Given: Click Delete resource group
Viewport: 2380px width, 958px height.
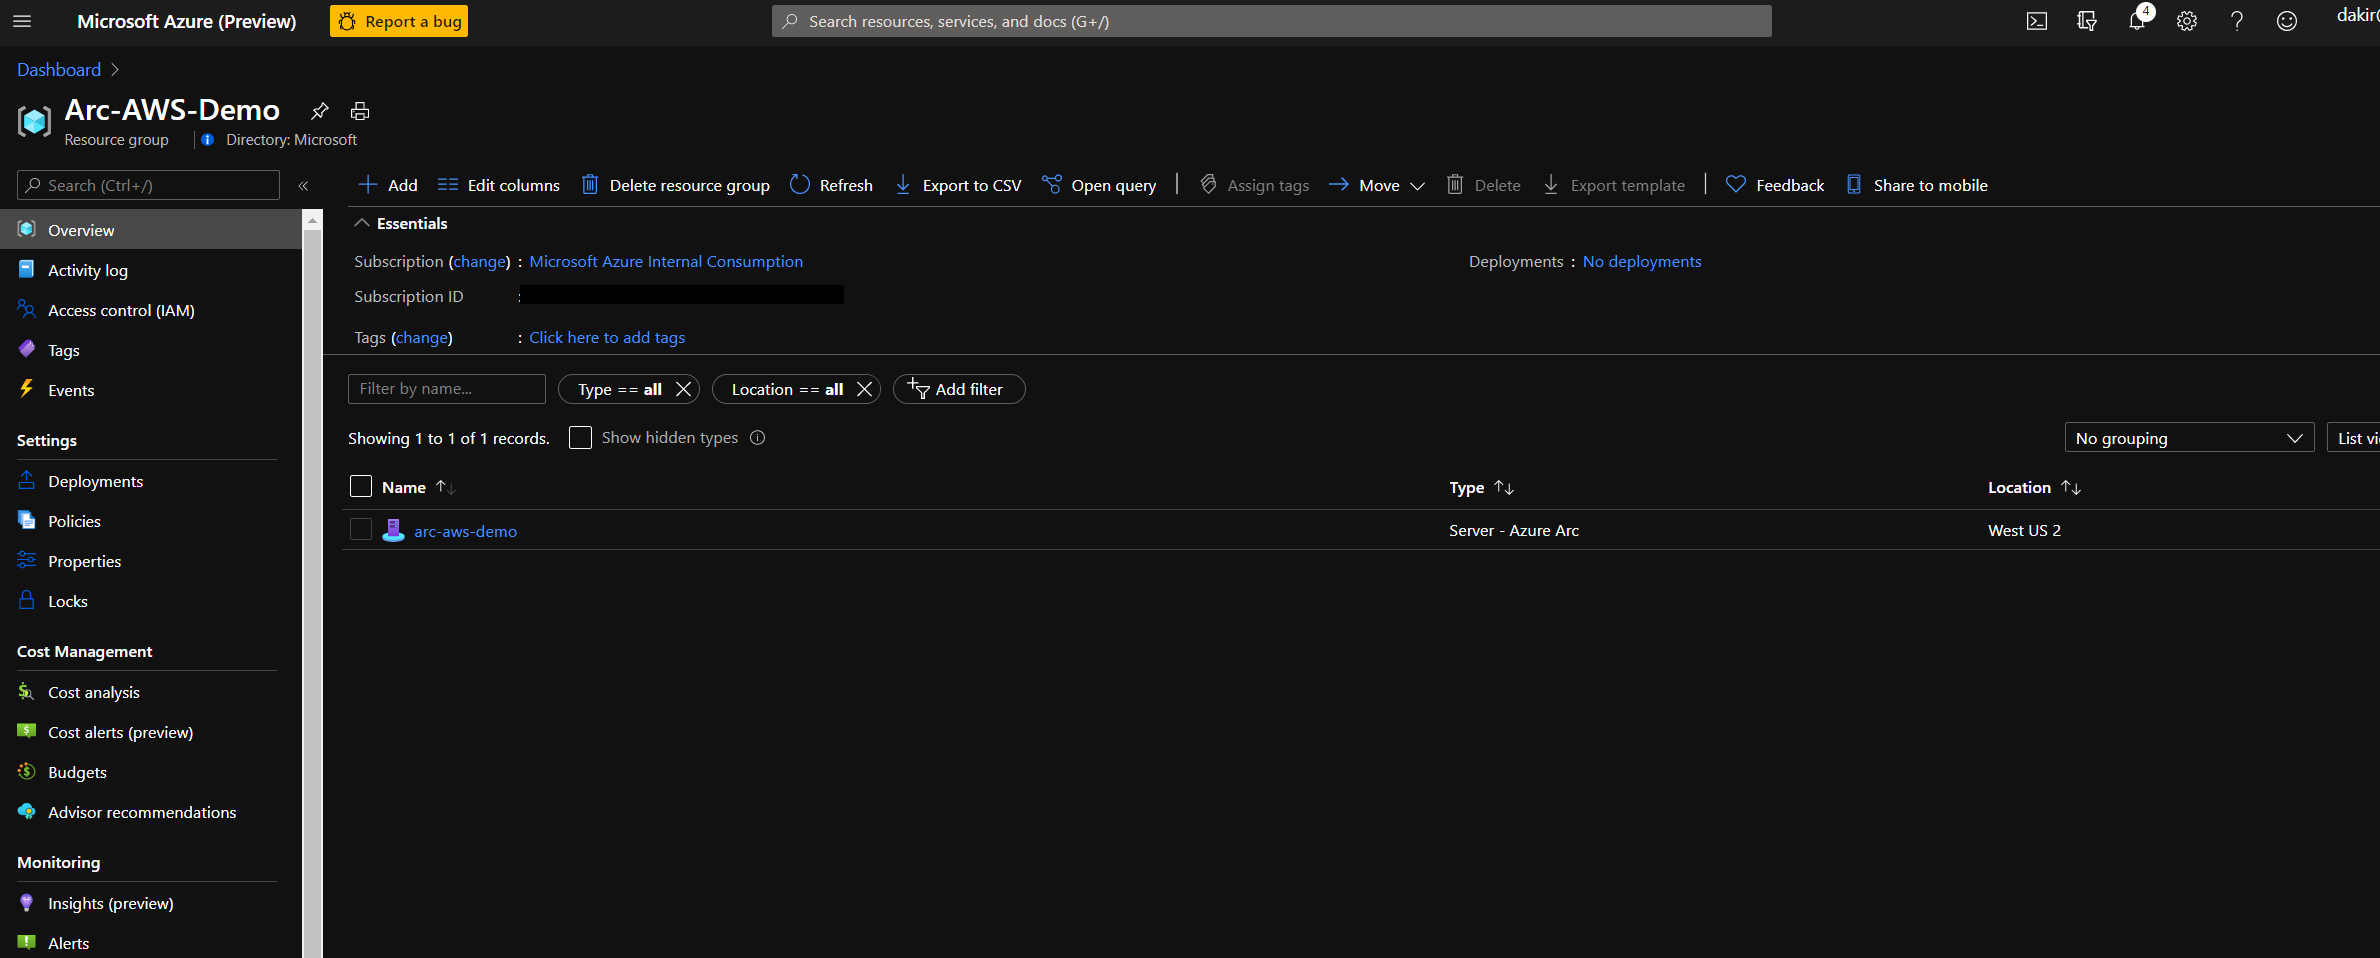Looking at the screenshot, I should pos(676,185).
